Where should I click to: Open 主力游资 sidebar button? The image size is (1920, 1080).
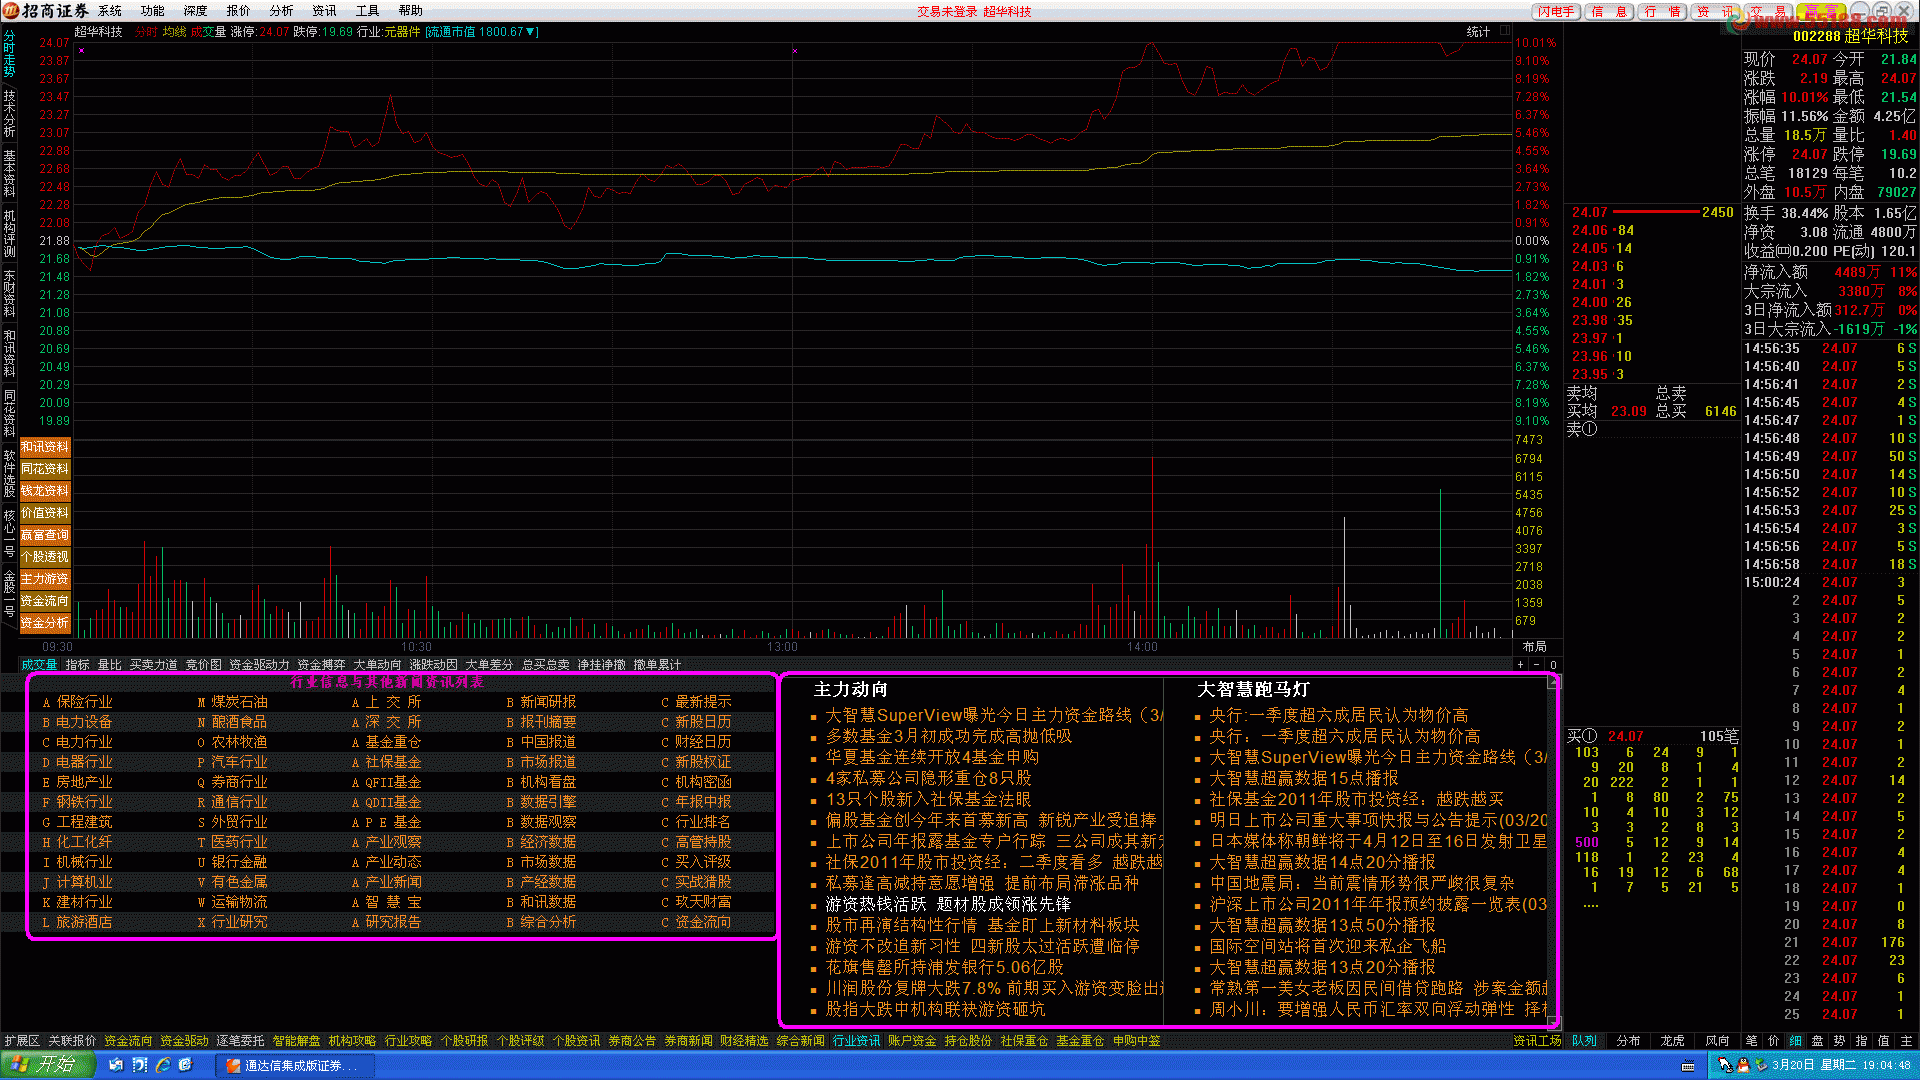click(x=45, y=579)
